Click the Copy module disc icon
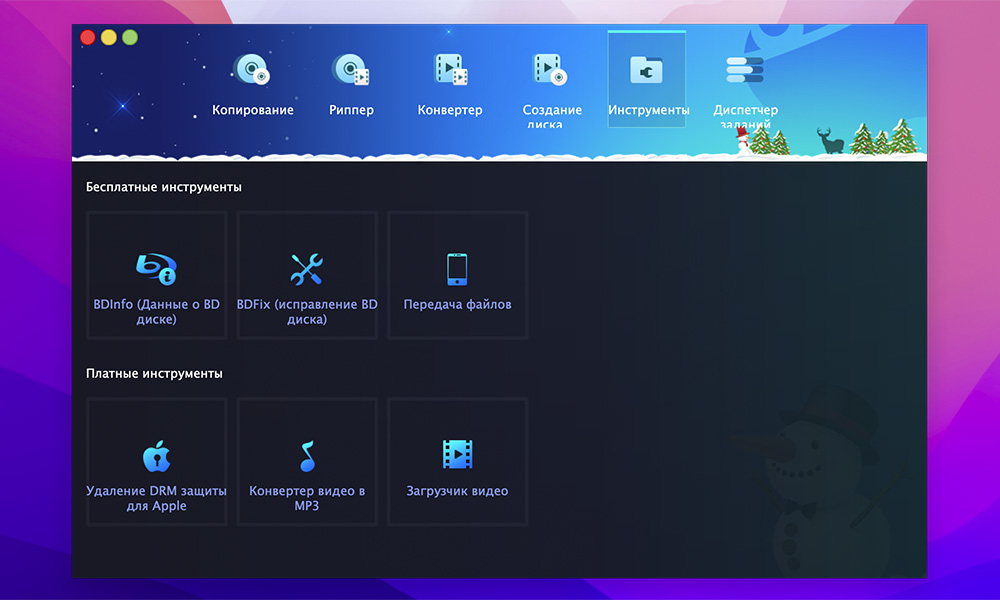Viewport: 1000px width, 600px height. (x=252, y=71)
